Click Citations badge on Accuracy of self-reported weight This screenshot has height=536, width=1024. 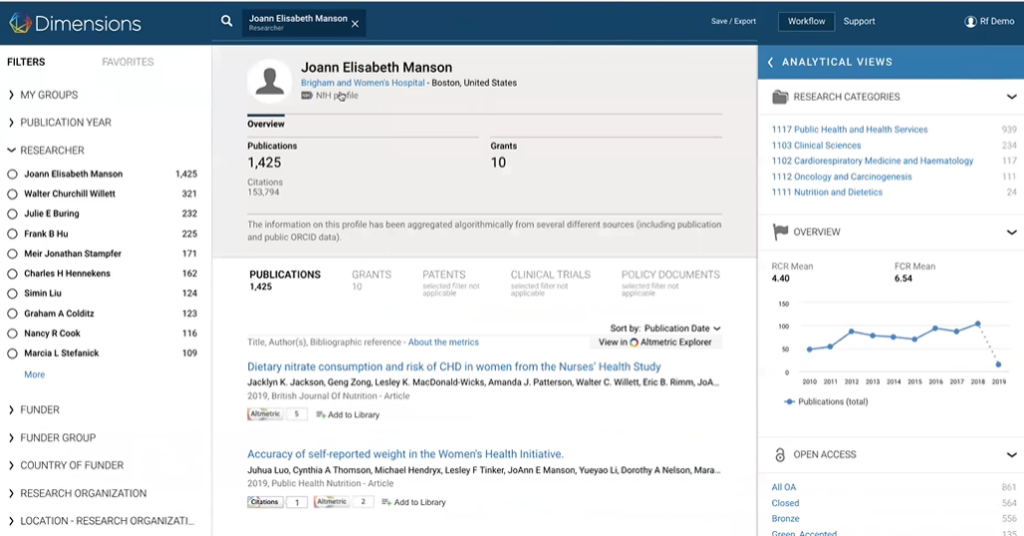point(264,502)
